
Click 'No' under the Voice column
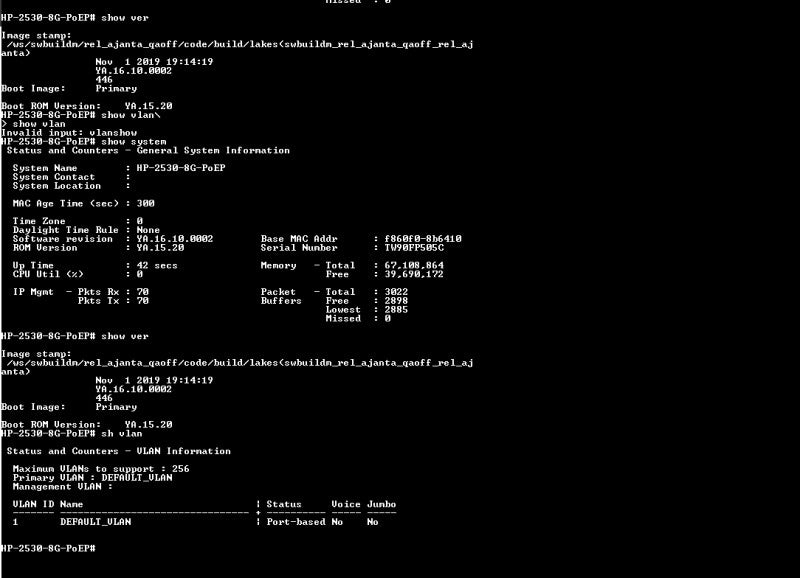pos(337,522)
